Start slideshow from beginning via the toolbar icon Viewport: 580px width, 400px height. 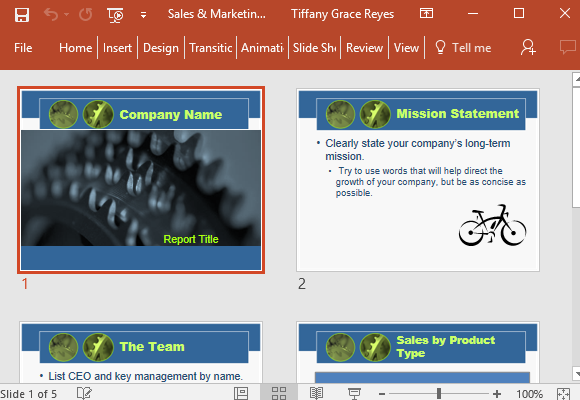(115, 15)
